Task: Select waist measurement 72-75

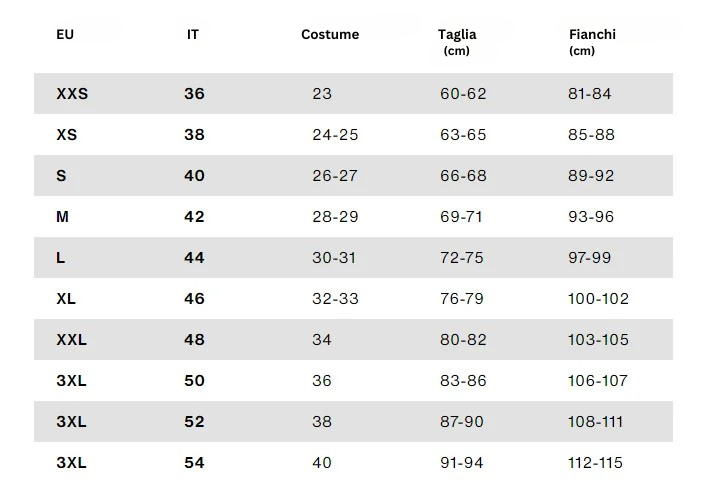Action: [462, 258]
